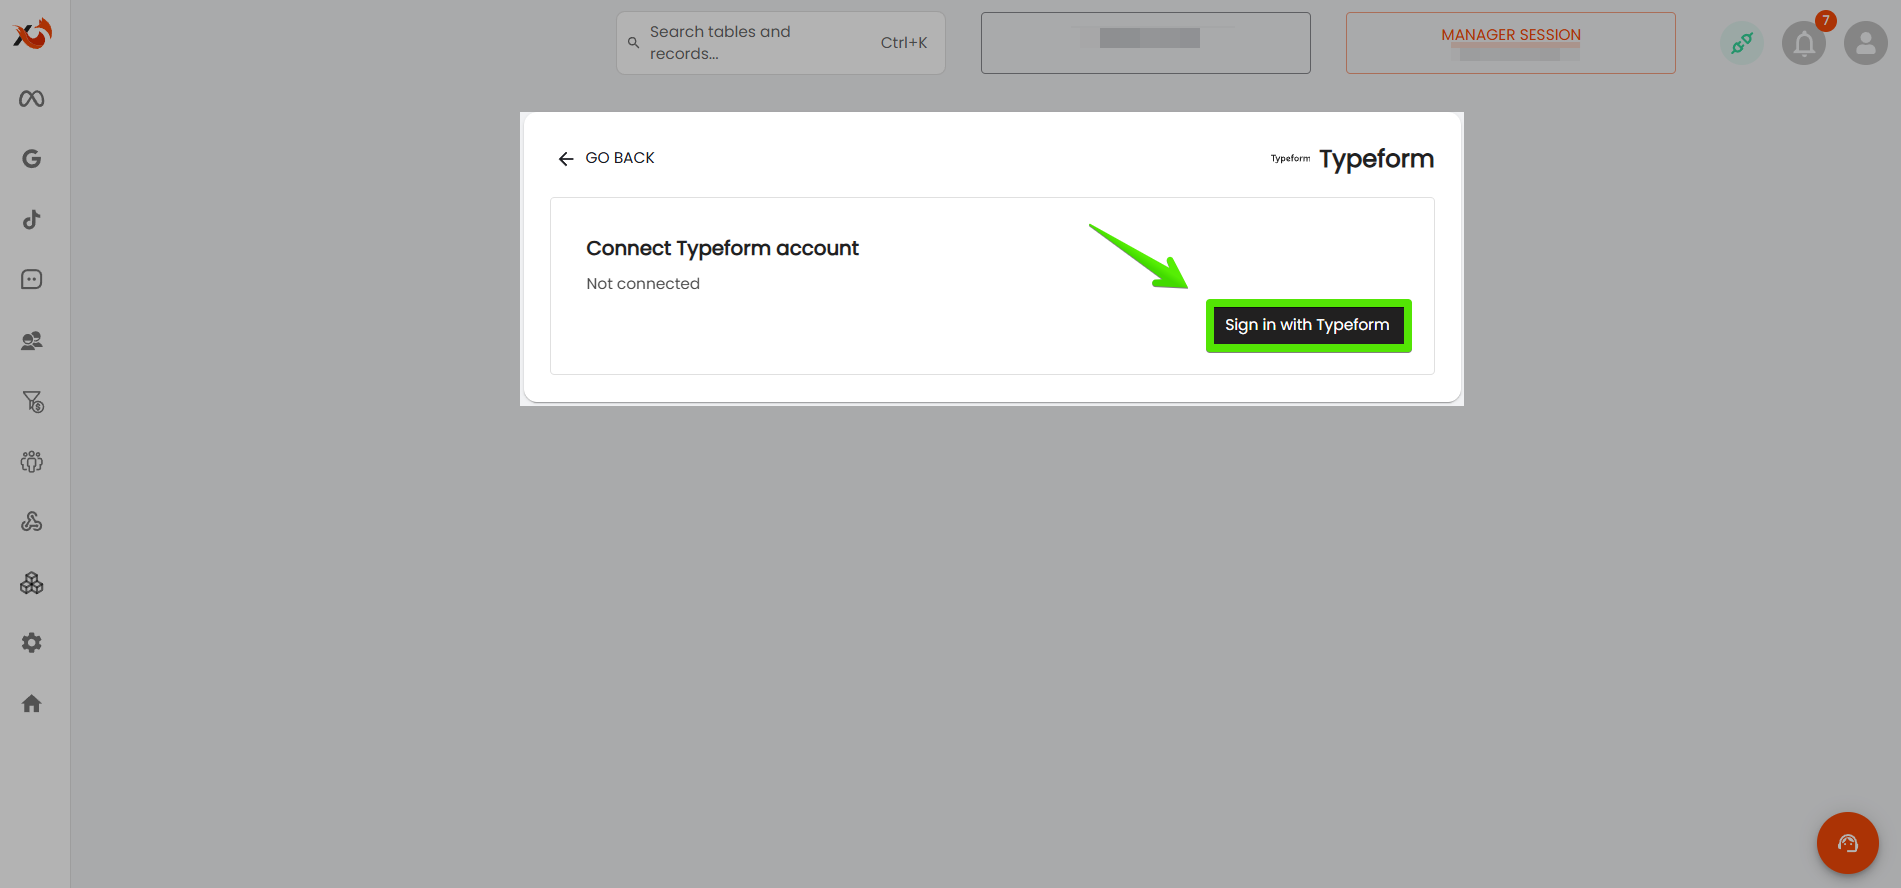Open the user profile avatar menu
Screen dimensions: 1901x888
pyautogui.click(x=1865, y=44)
